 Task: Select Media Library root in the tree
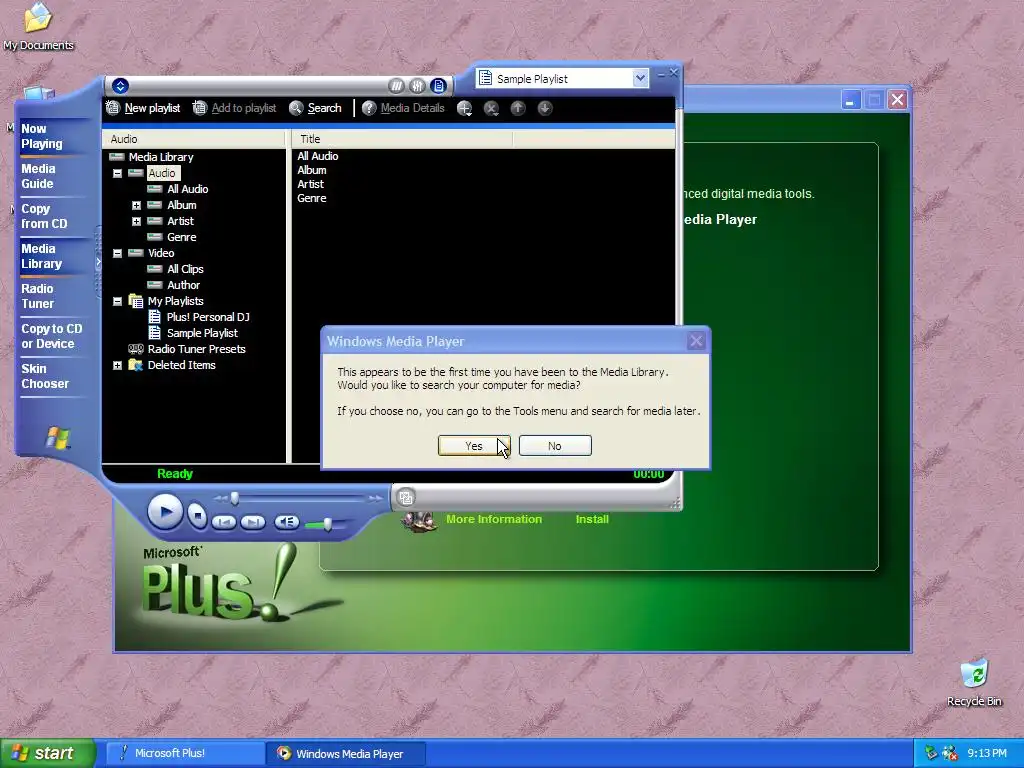pyautogui.click(x=161, y=157)
